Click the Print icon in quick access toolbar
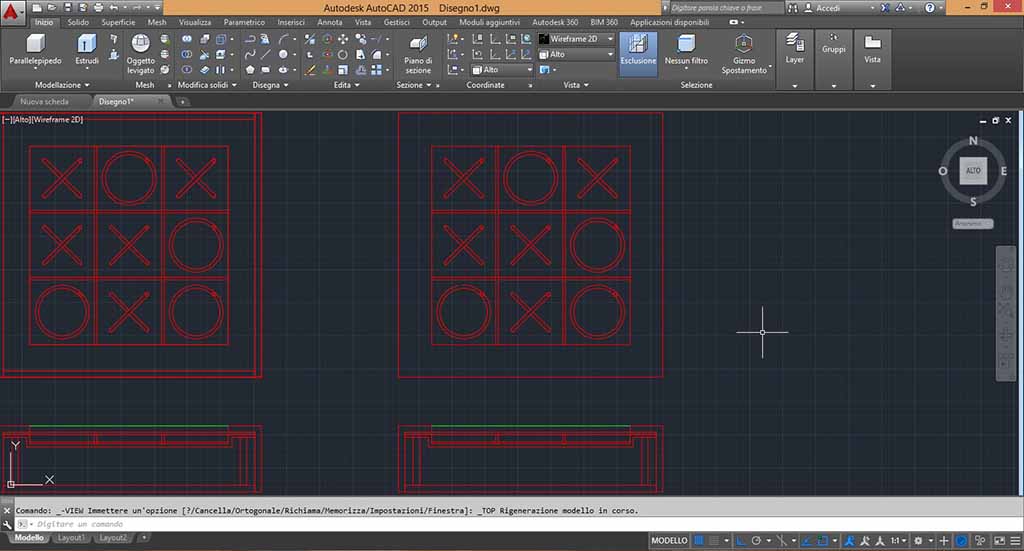 pyautogui.click(x=98, y=8)
